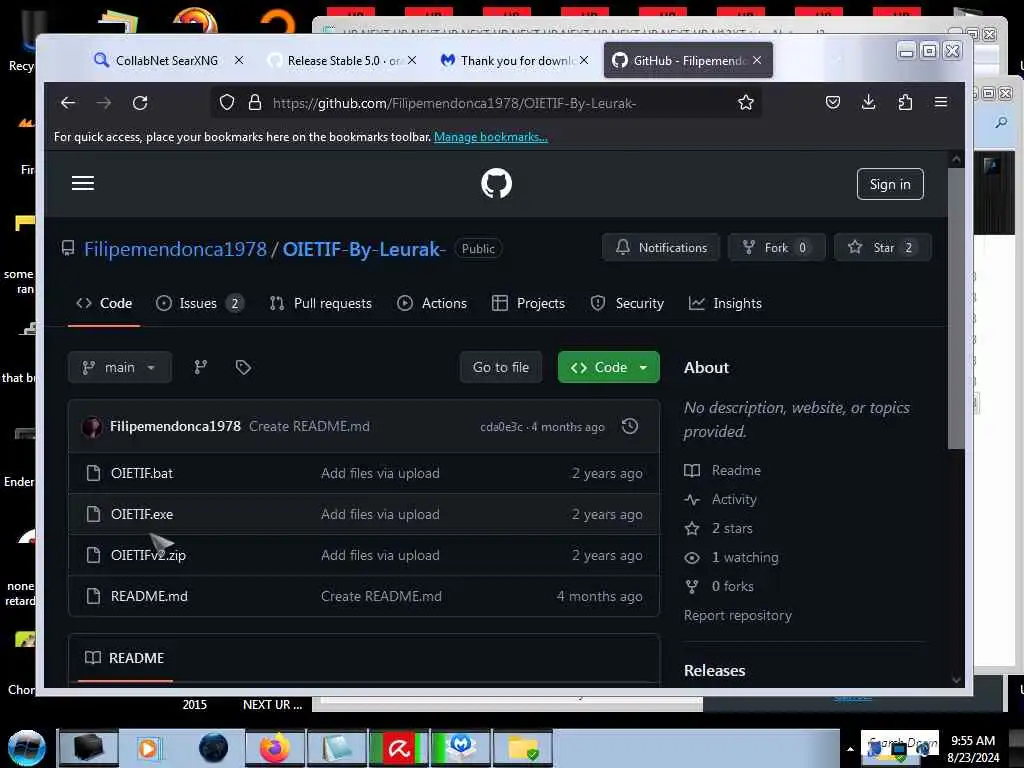The width and height of the screenshot is (1024, 768).
Task: Open the OIETIF.bat file
Action: (x=142, y=473)
